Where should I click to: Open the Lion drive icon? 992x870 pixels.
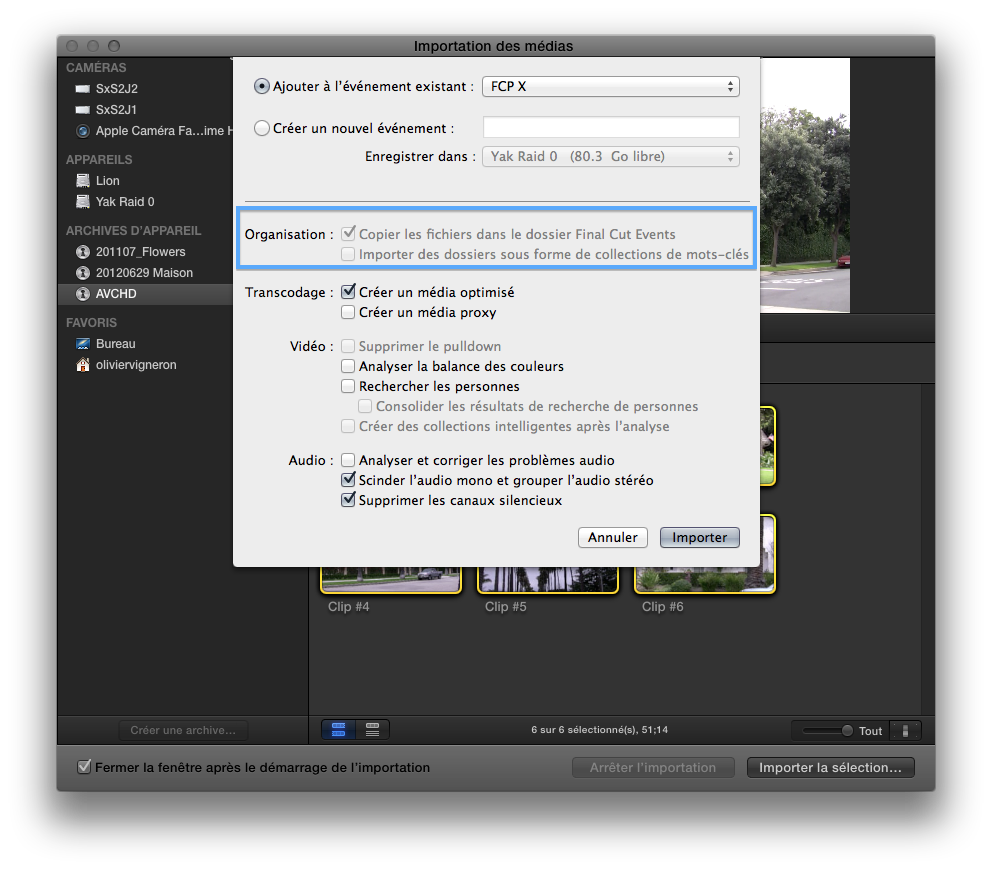82,180
